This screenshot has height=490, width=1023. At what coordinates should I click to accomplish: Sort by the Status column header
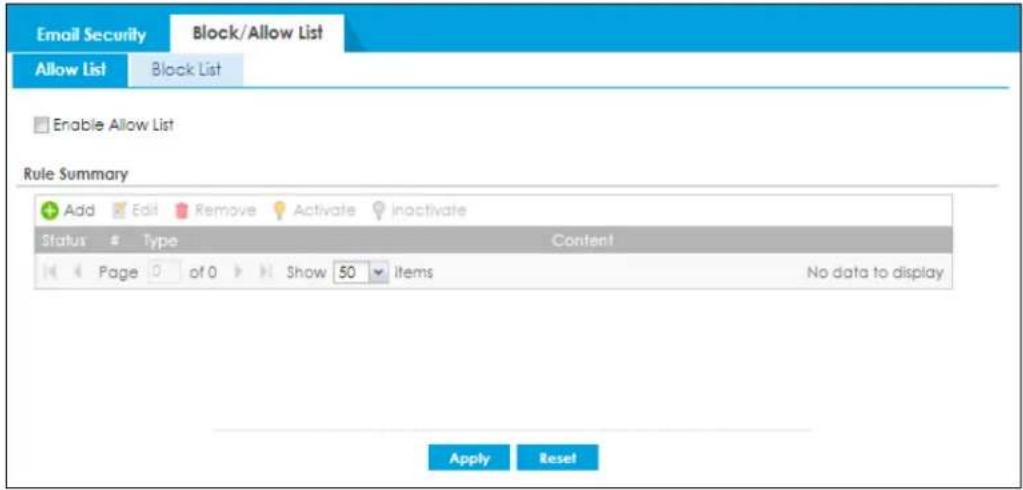pyautogui.click(x=64, y=241)
